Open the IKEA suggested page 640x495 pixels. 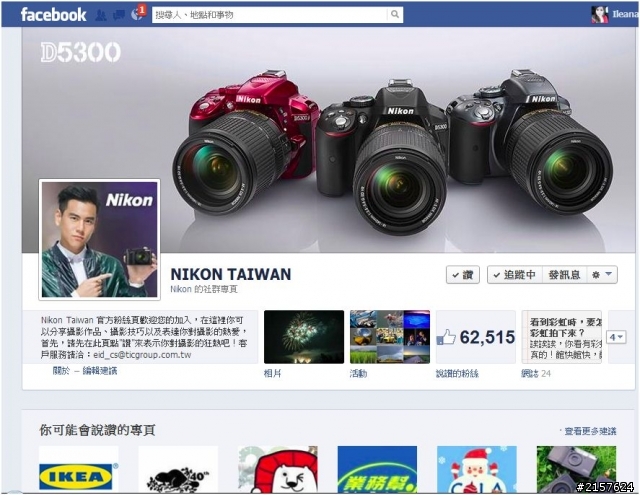coord(78,469)
